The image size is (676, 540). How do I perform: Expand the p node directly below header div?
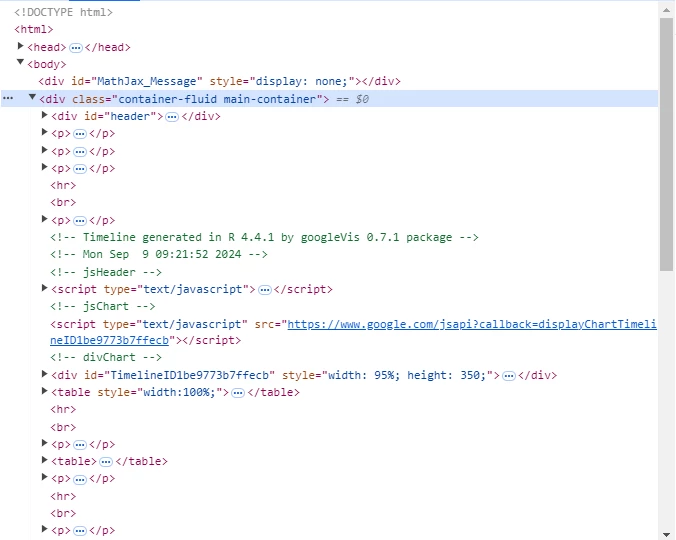click(44, 132)
